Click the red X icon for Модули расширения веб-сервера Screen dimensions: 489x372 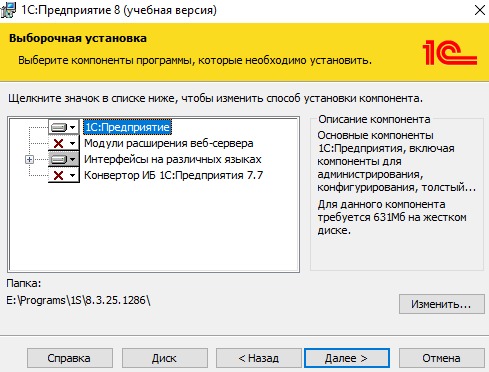coord(58,143)
